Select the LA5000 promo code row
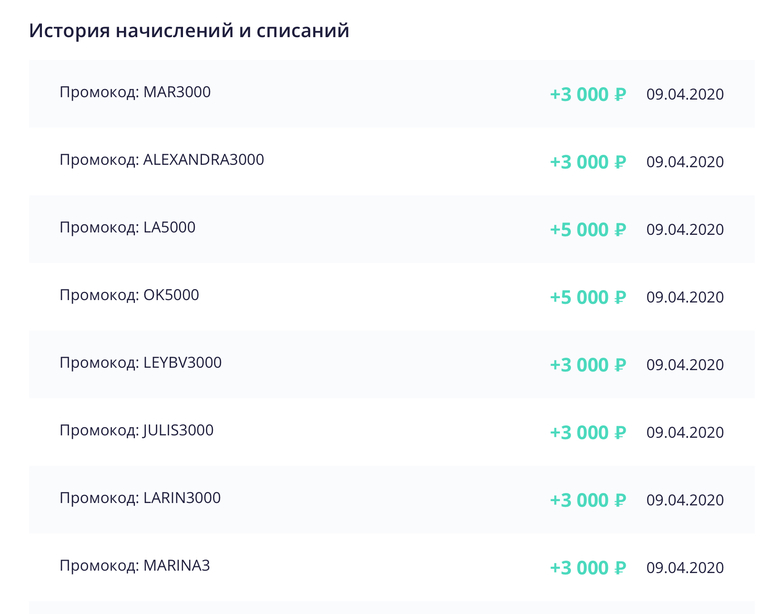Screen dimensions: 770x614 coord(127,228)
